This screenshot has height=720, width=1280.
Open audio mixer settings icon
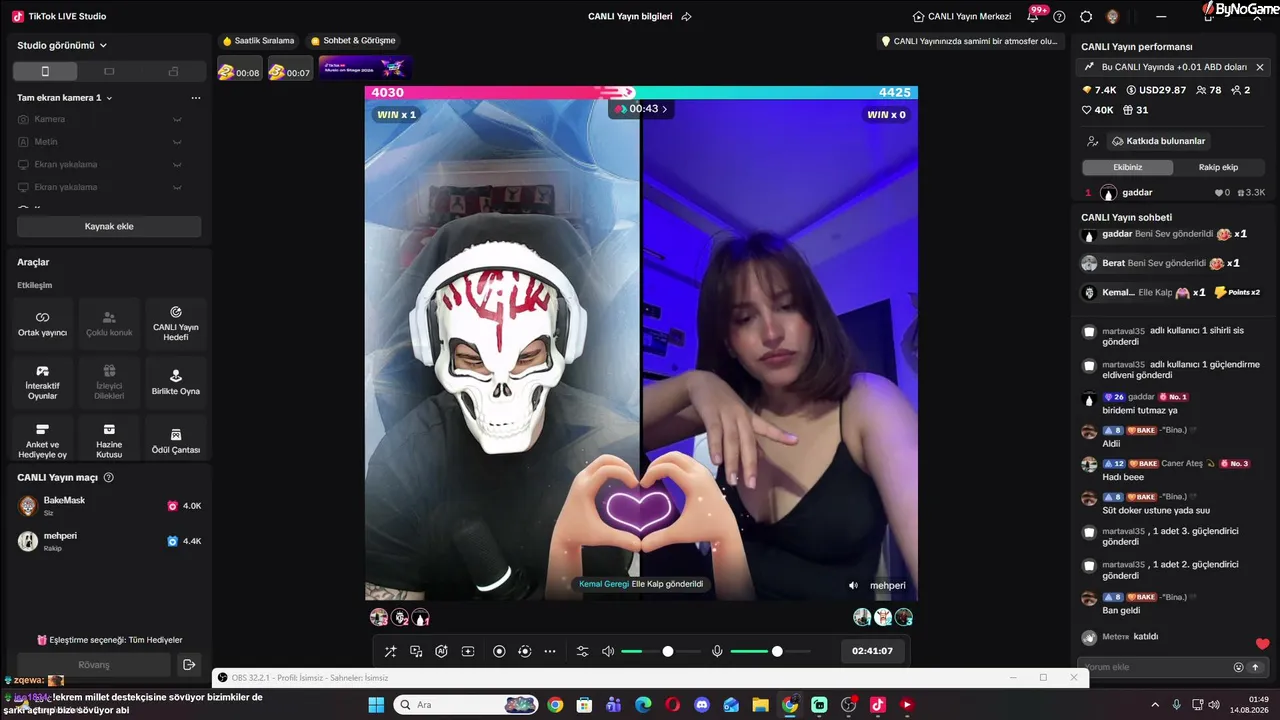click(x=583, y=651)
